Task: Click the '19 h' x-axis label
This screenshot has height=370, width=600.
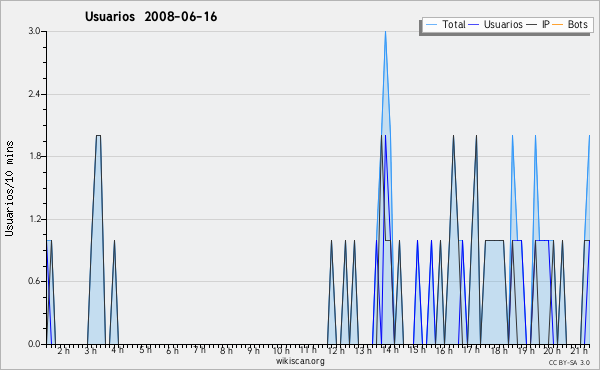Action: click(527, 351)
